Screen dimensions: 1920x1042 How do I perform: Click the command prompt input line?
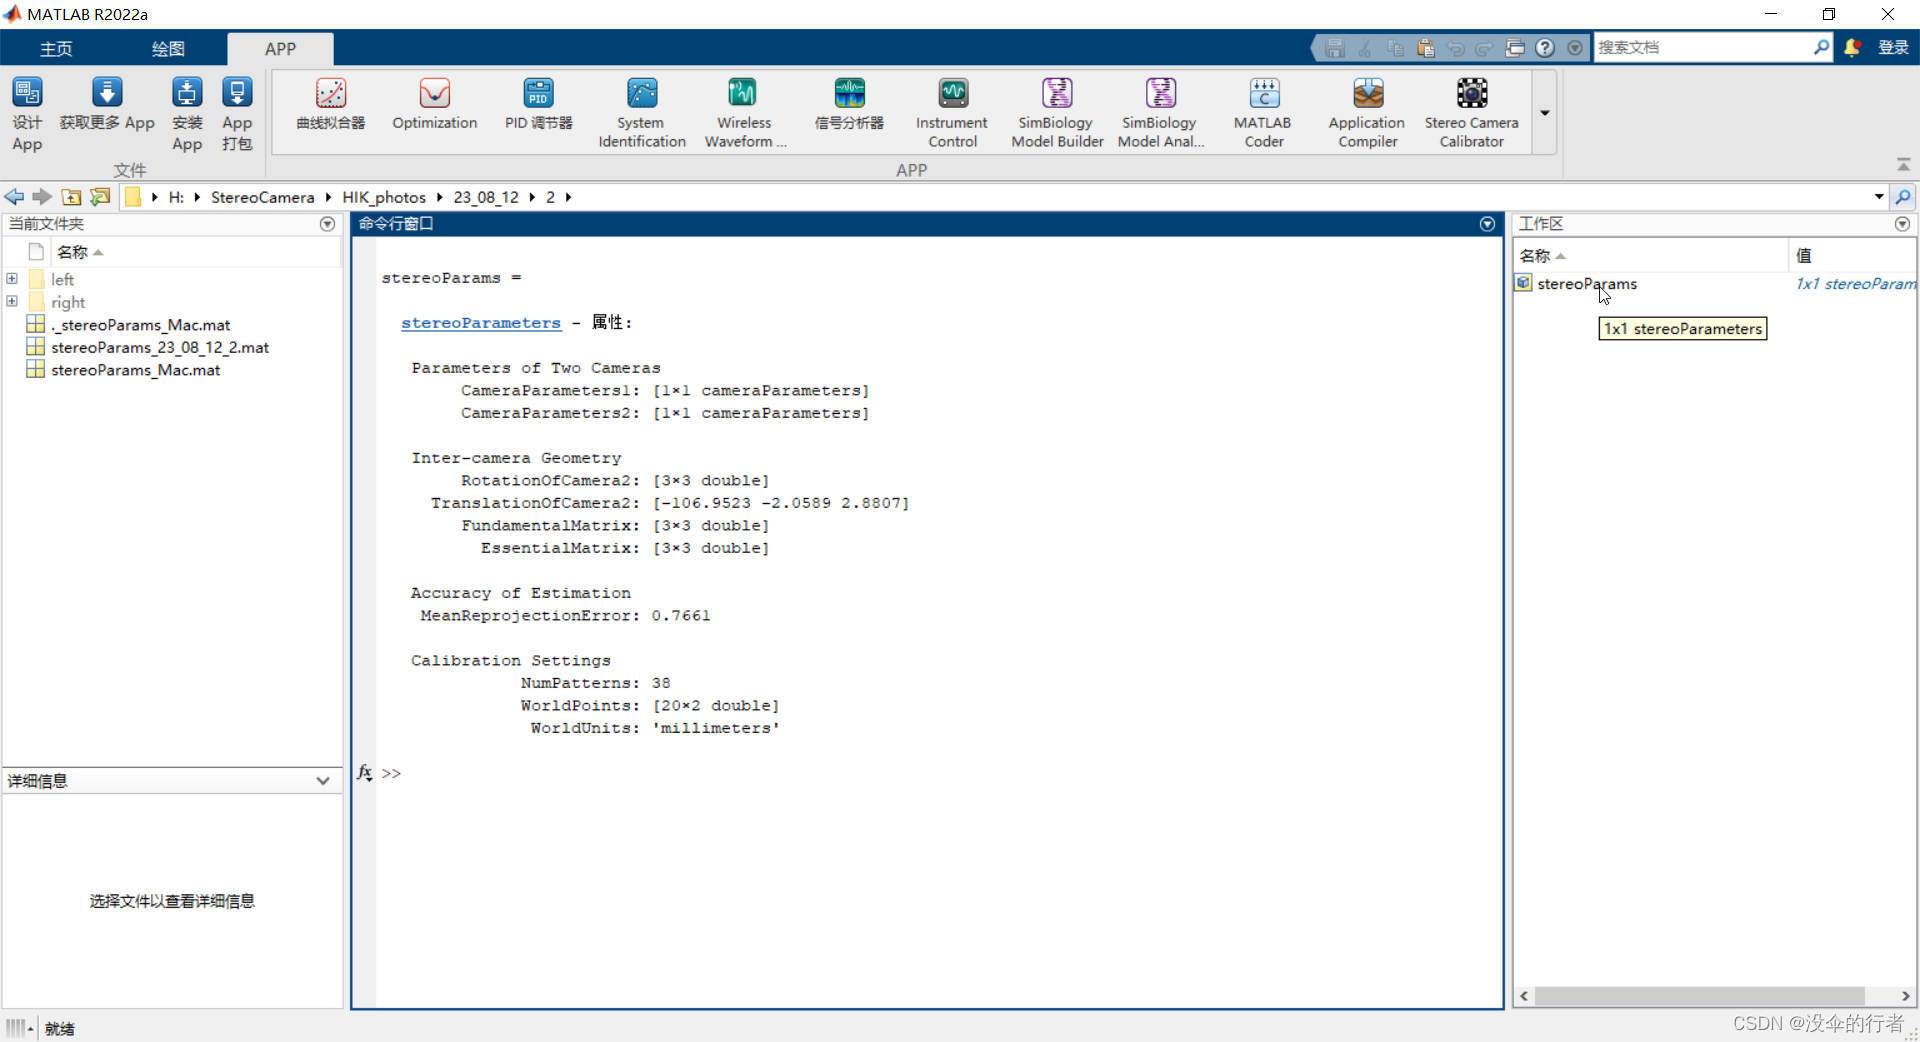(940, 773)
